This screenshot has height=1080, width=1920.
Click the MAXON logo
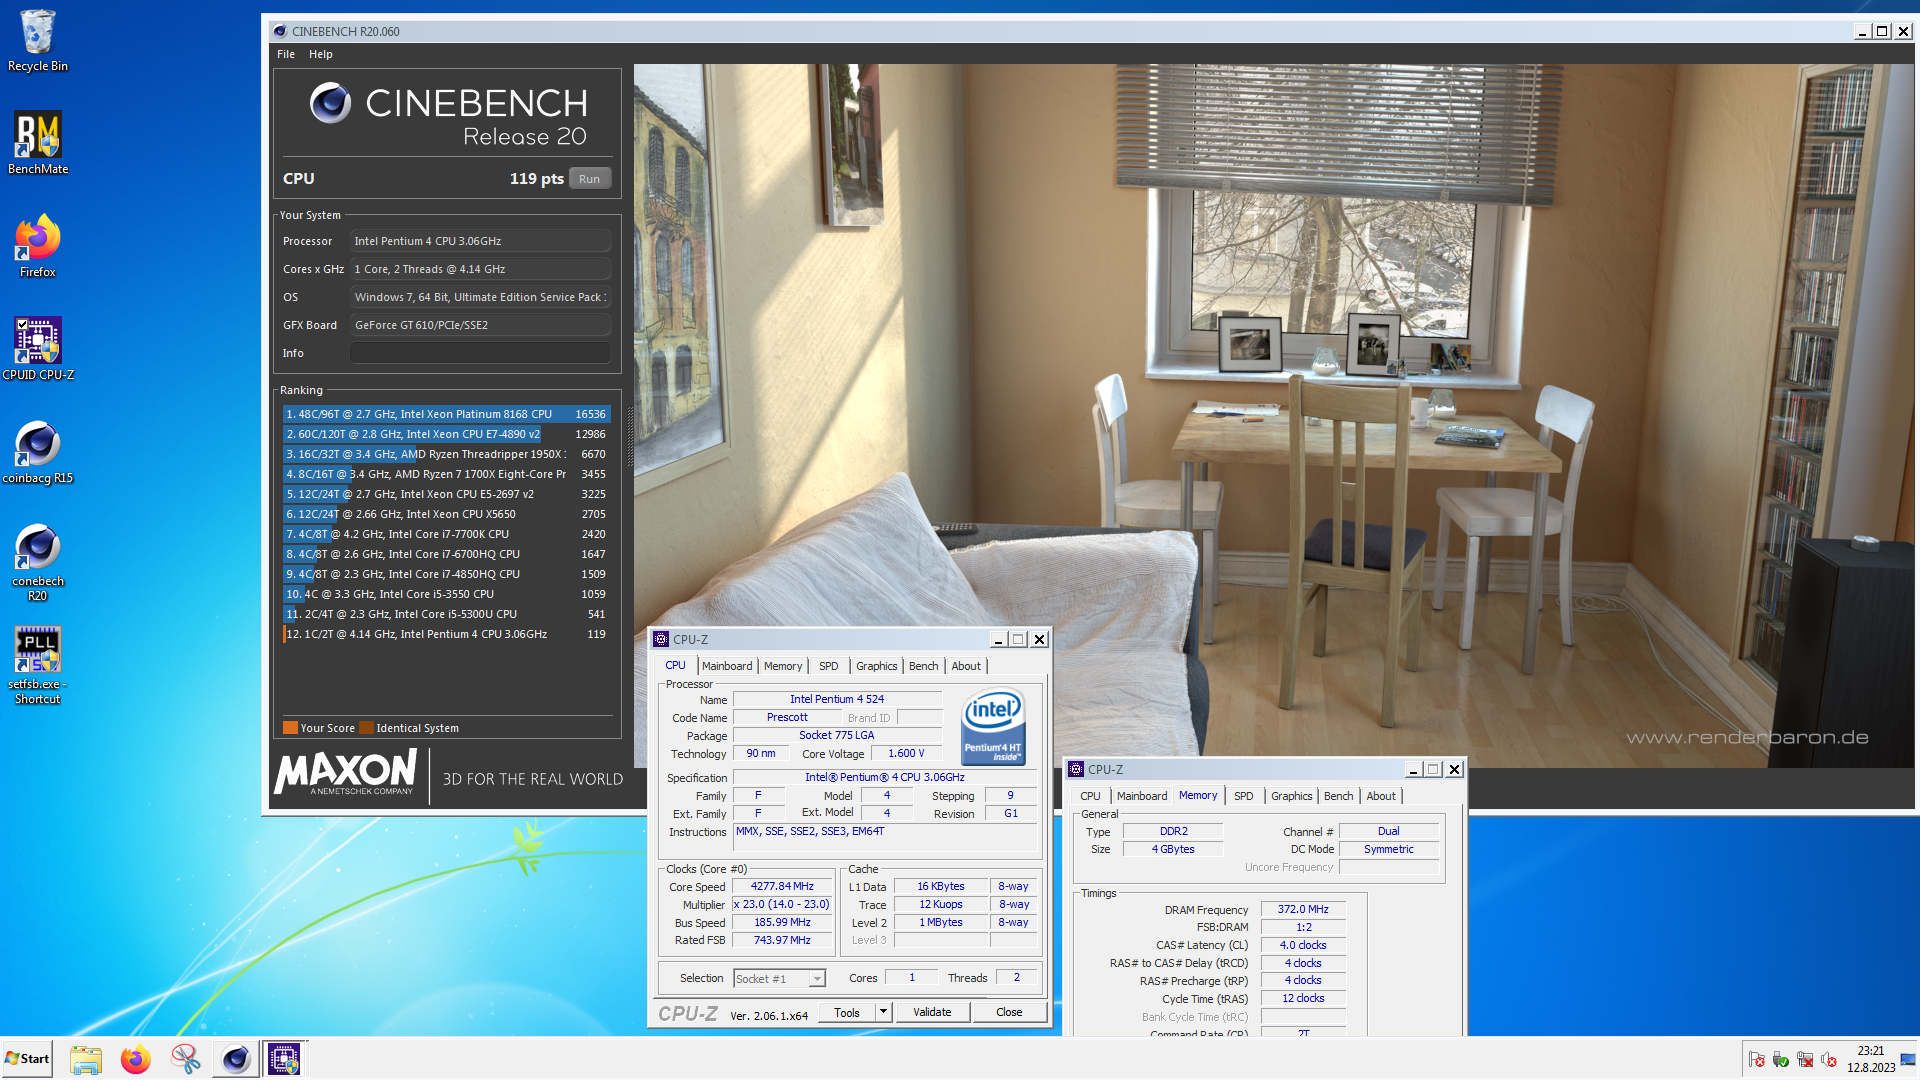tap(345, 772)
